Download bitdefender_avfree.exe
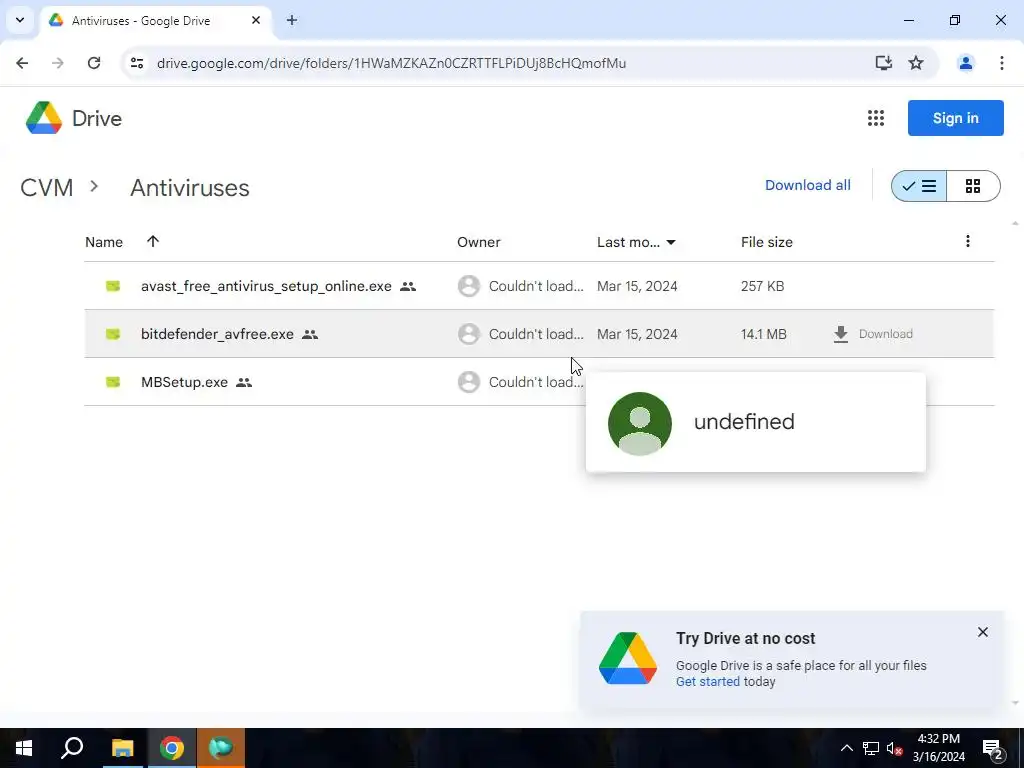 tap(873, 334)
